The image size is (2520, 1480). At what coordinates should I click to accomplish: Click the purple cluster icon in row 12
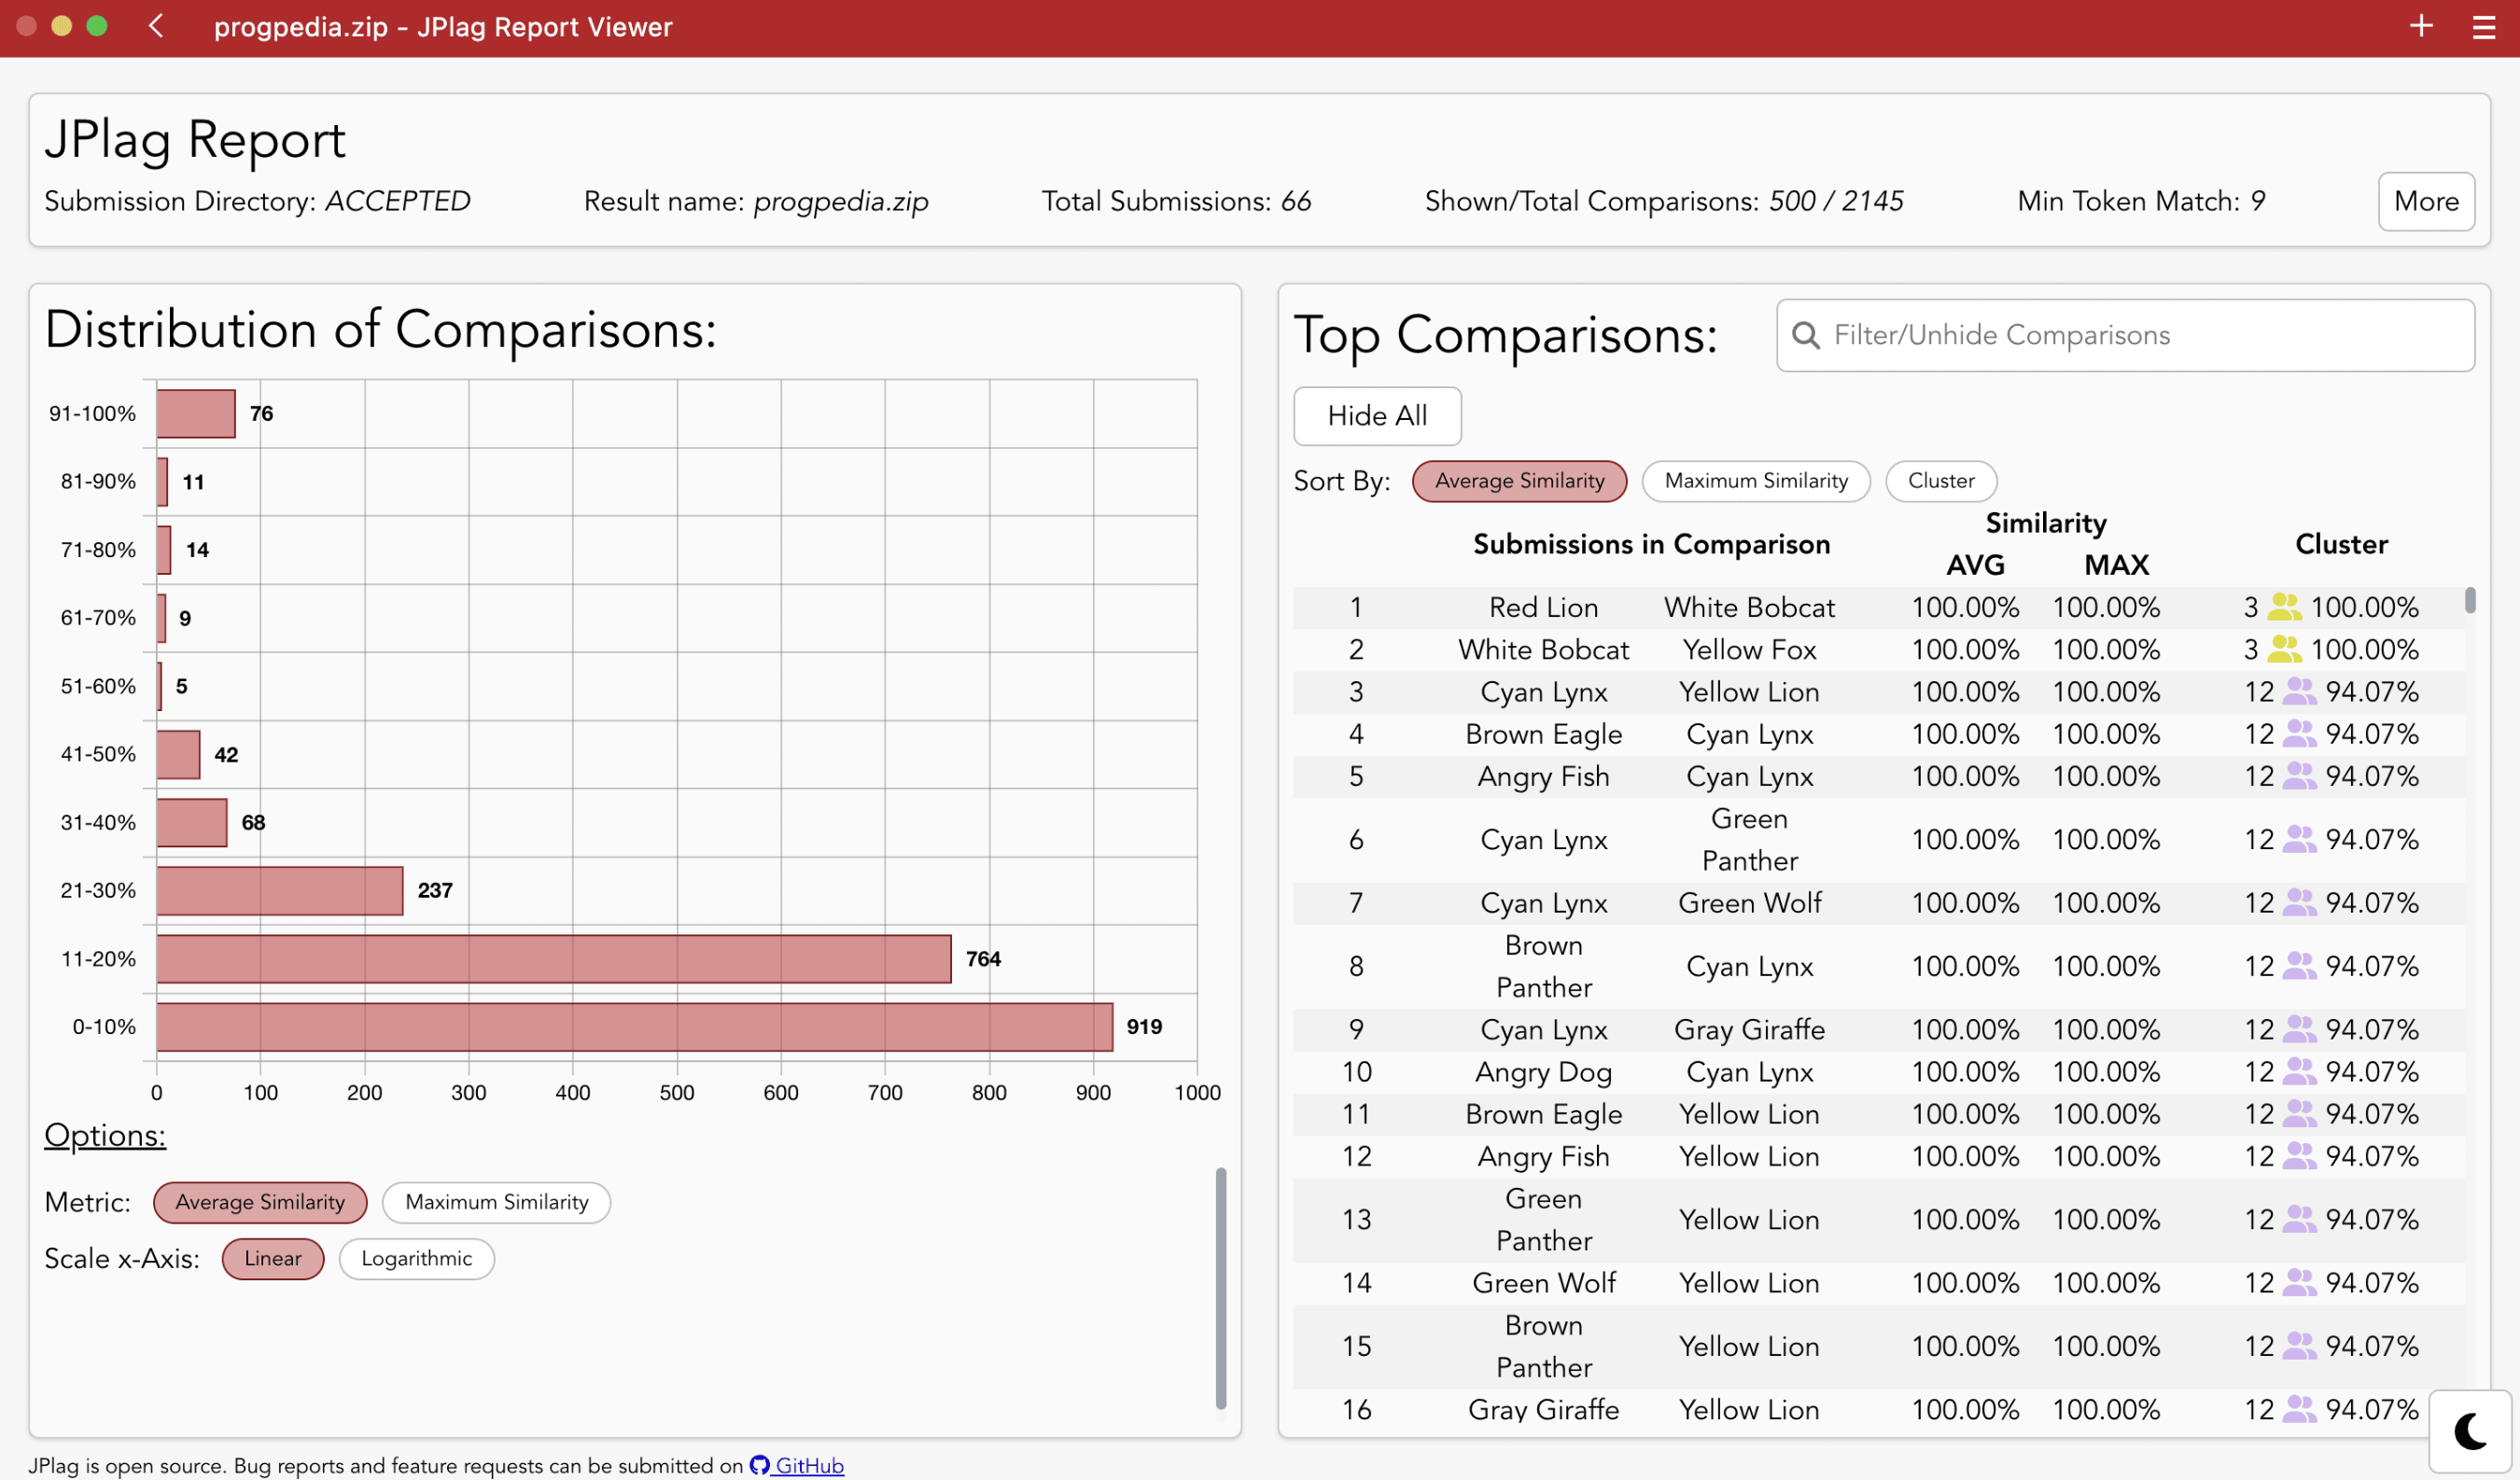coord(2299,1156)
